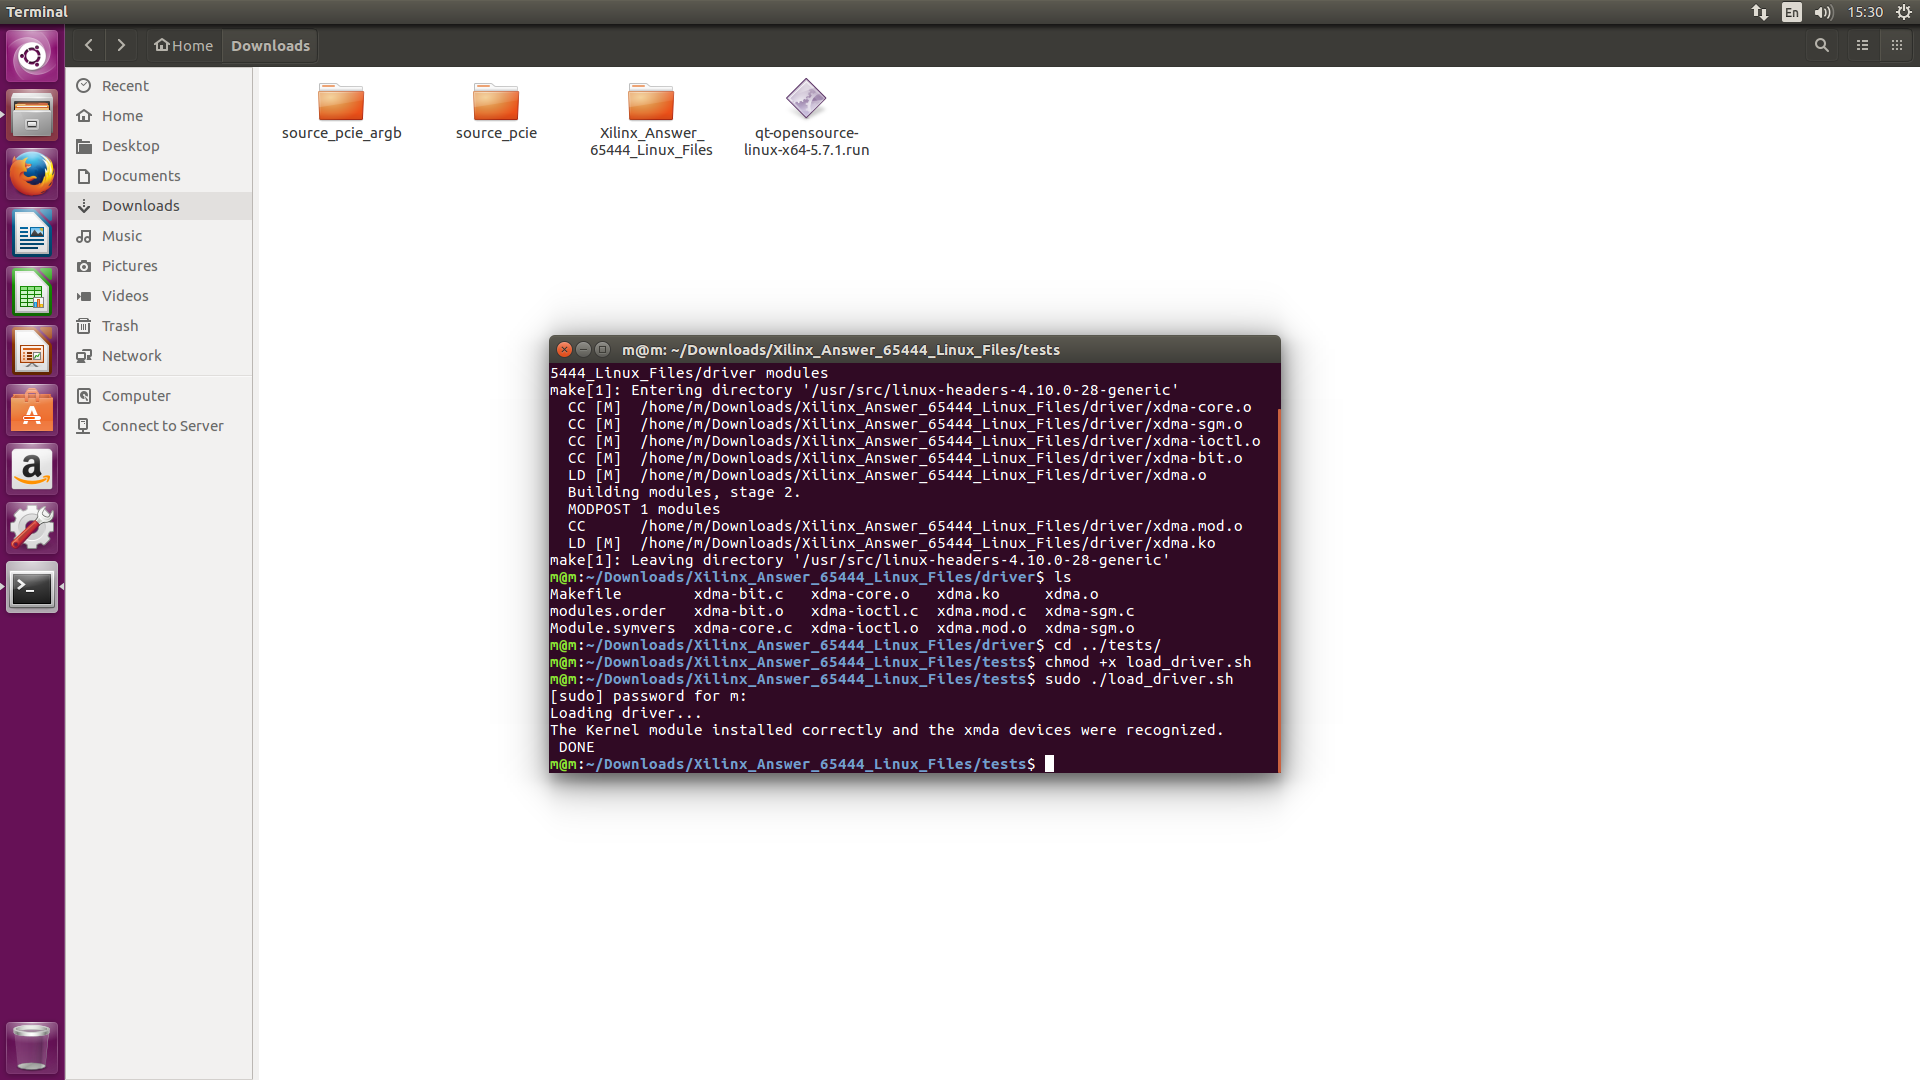Open Computer in the sidebar
1920x1080 pixels.
click(x=159, y=396)
